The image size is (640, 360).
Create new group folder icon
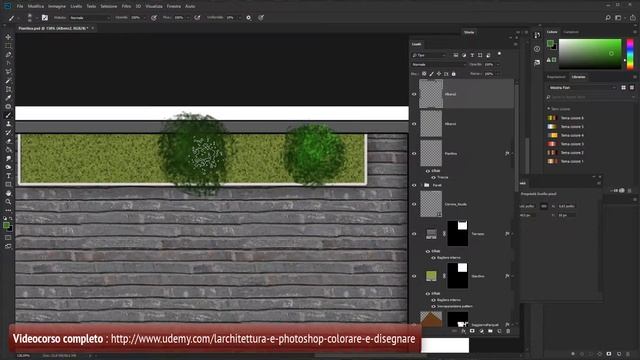[490, 331]
